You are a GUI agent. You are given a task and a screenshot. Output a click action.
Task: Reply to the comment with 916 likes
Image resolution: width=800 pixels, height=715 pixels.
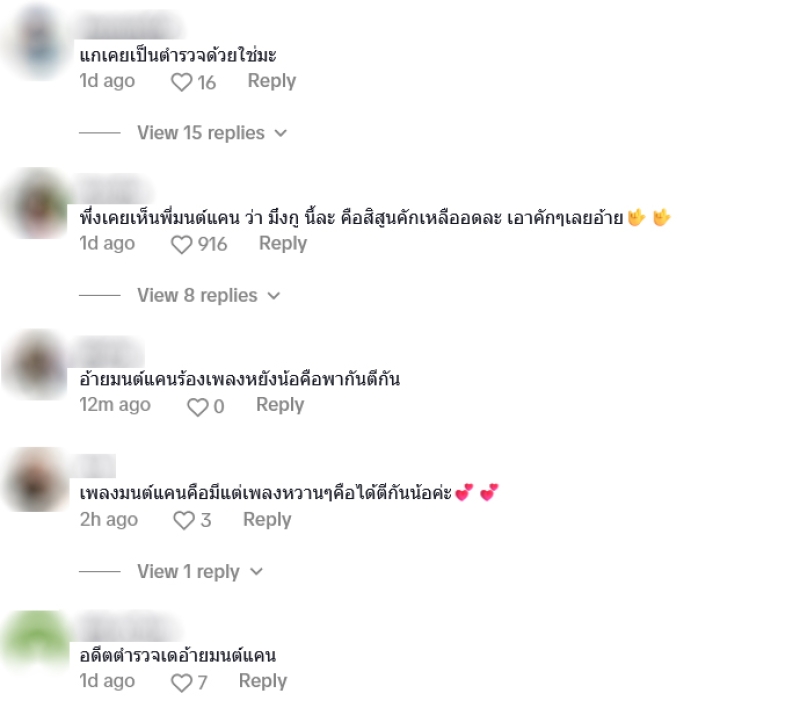pos(283,243)
